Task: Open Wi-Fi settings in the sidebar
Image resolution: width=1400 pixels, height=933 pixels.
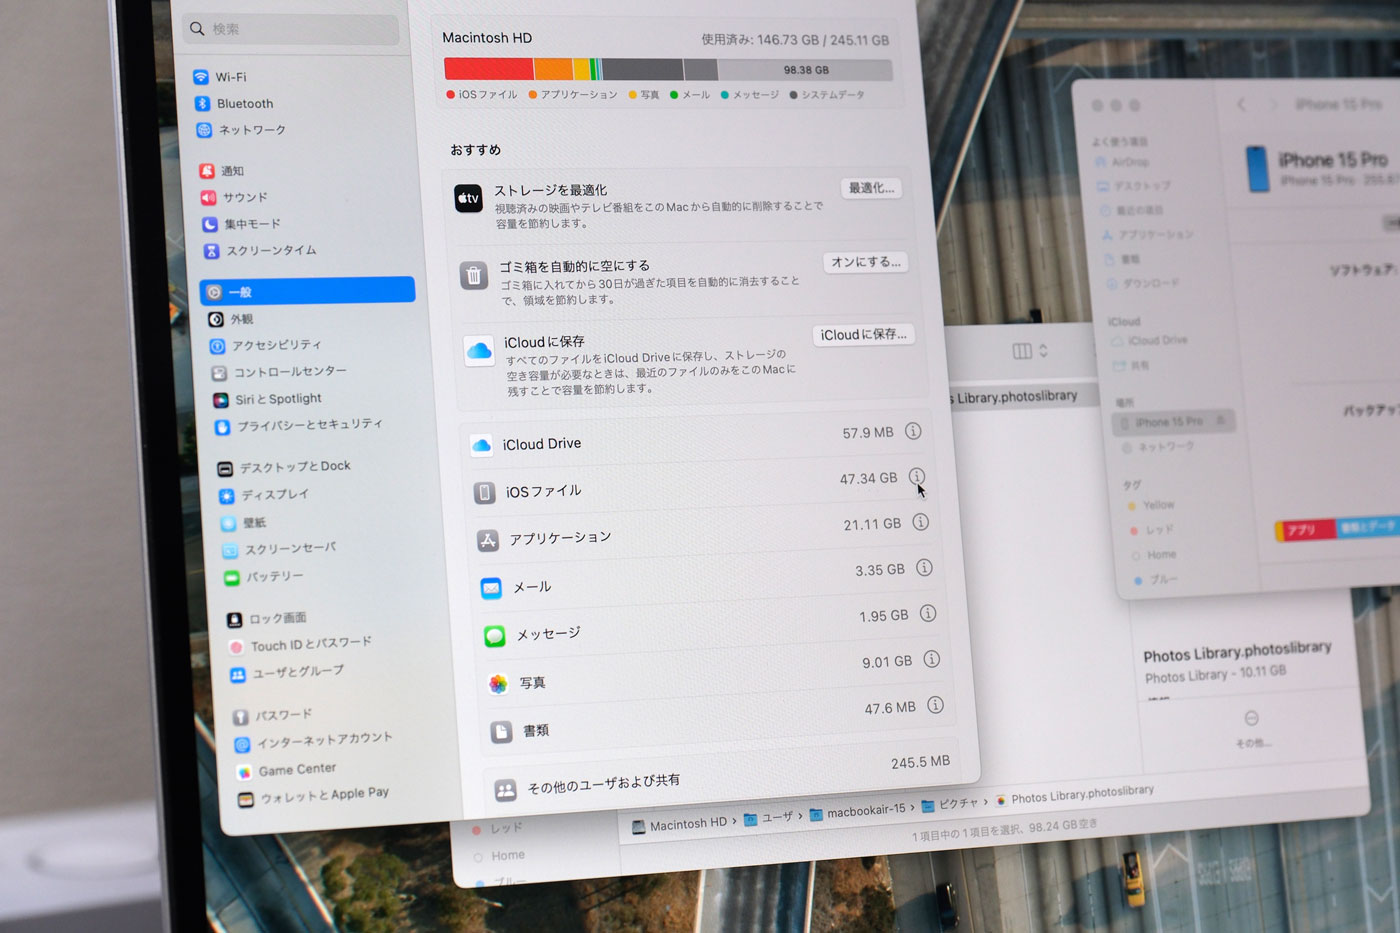Action: (220, 77)
